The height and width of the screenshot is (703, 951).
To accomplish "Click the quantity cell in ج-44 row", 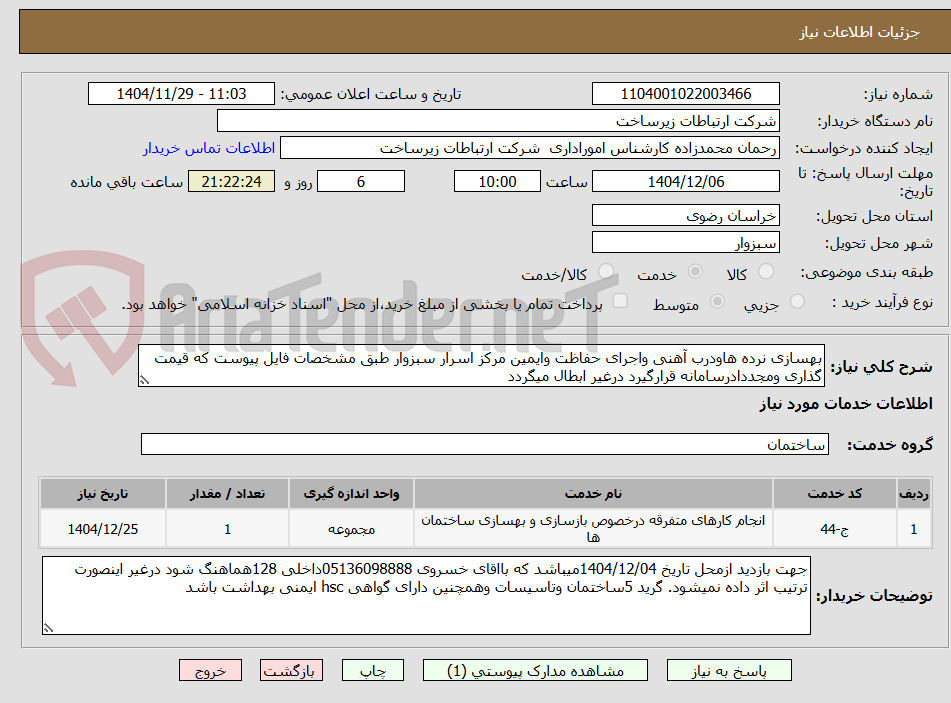I will pos(227,529).
